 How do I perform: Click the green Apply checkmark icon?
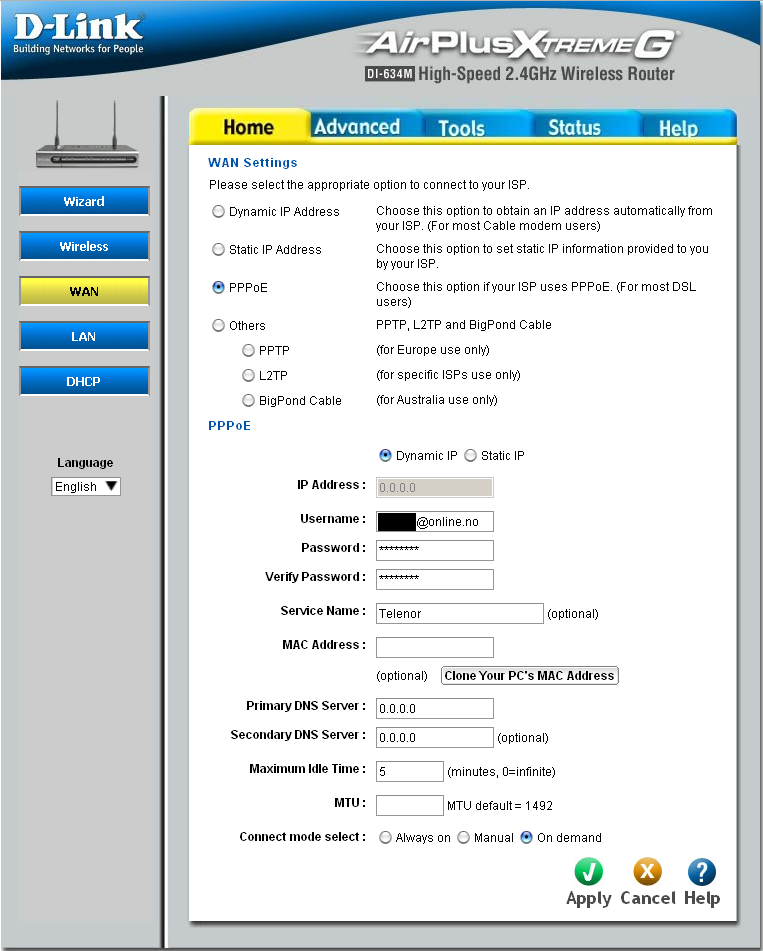588,872
